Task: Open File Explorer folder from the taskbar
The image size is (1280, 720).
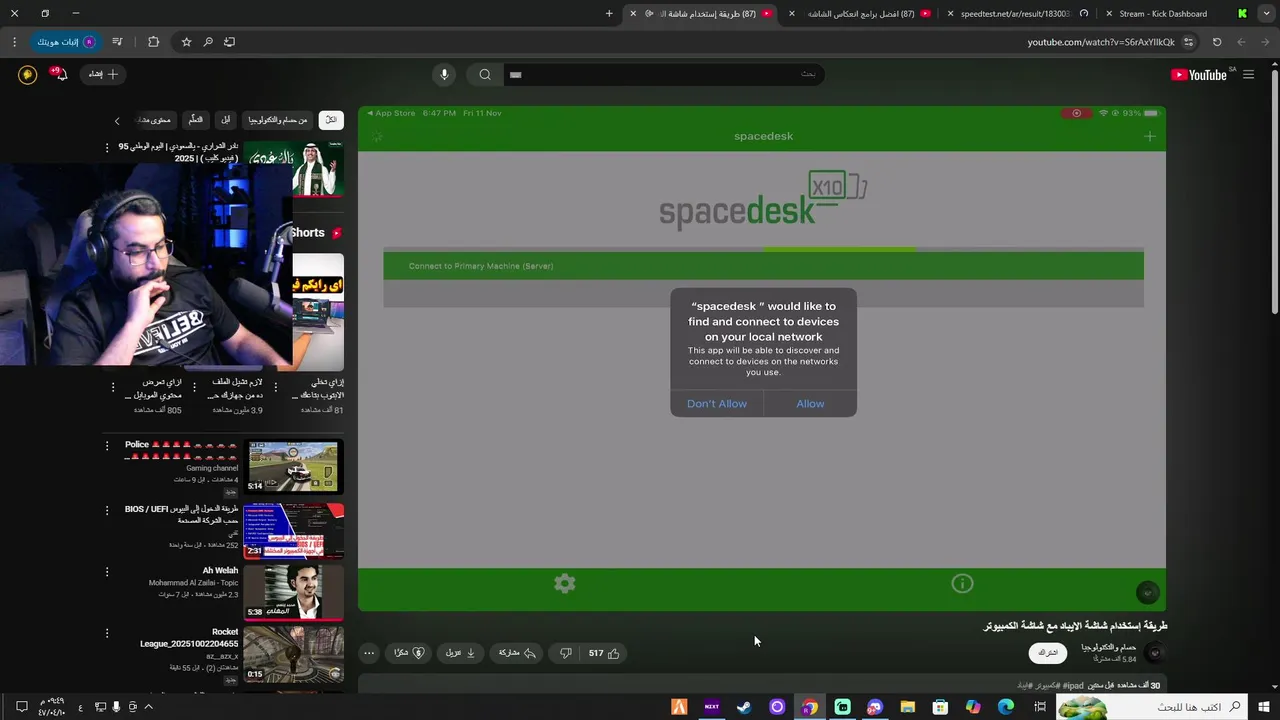Action: pos(908,707)
